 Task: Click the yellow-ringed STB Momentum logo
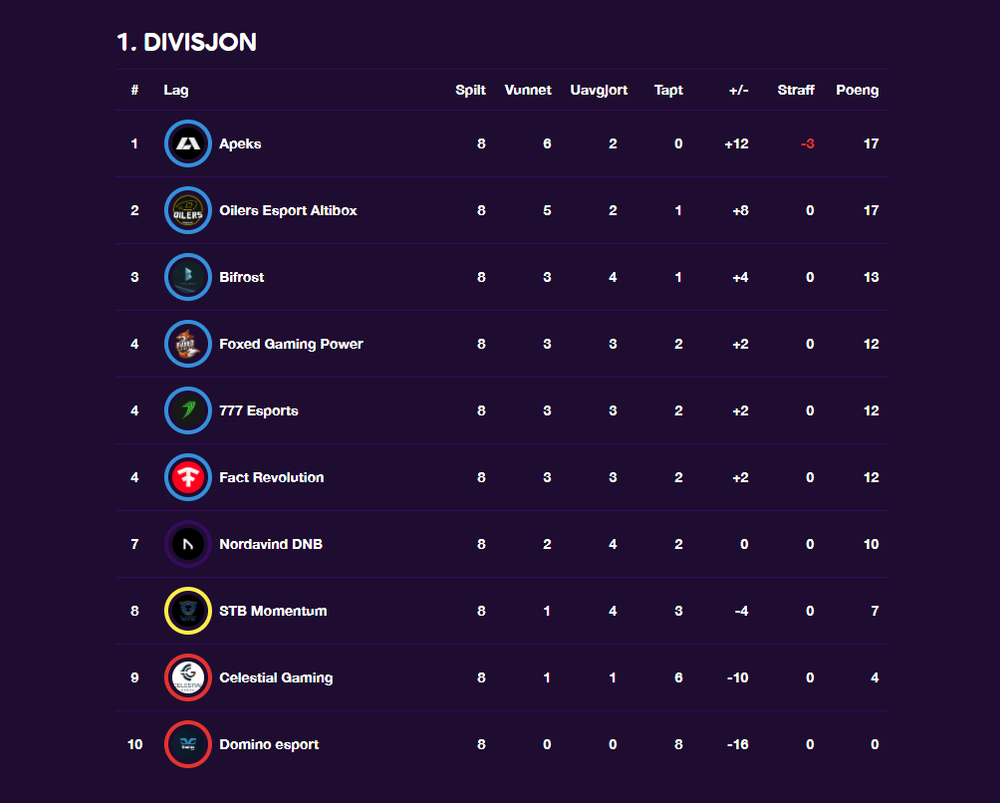[188, 611]
